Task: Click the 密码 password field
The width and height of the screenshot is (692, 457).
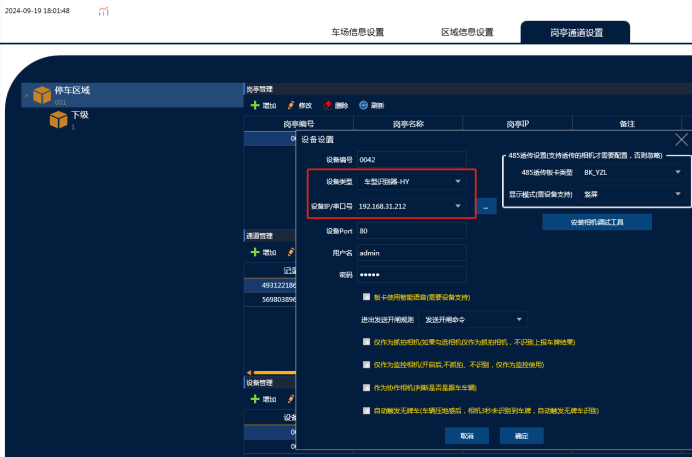Action: tap(411, 274)
